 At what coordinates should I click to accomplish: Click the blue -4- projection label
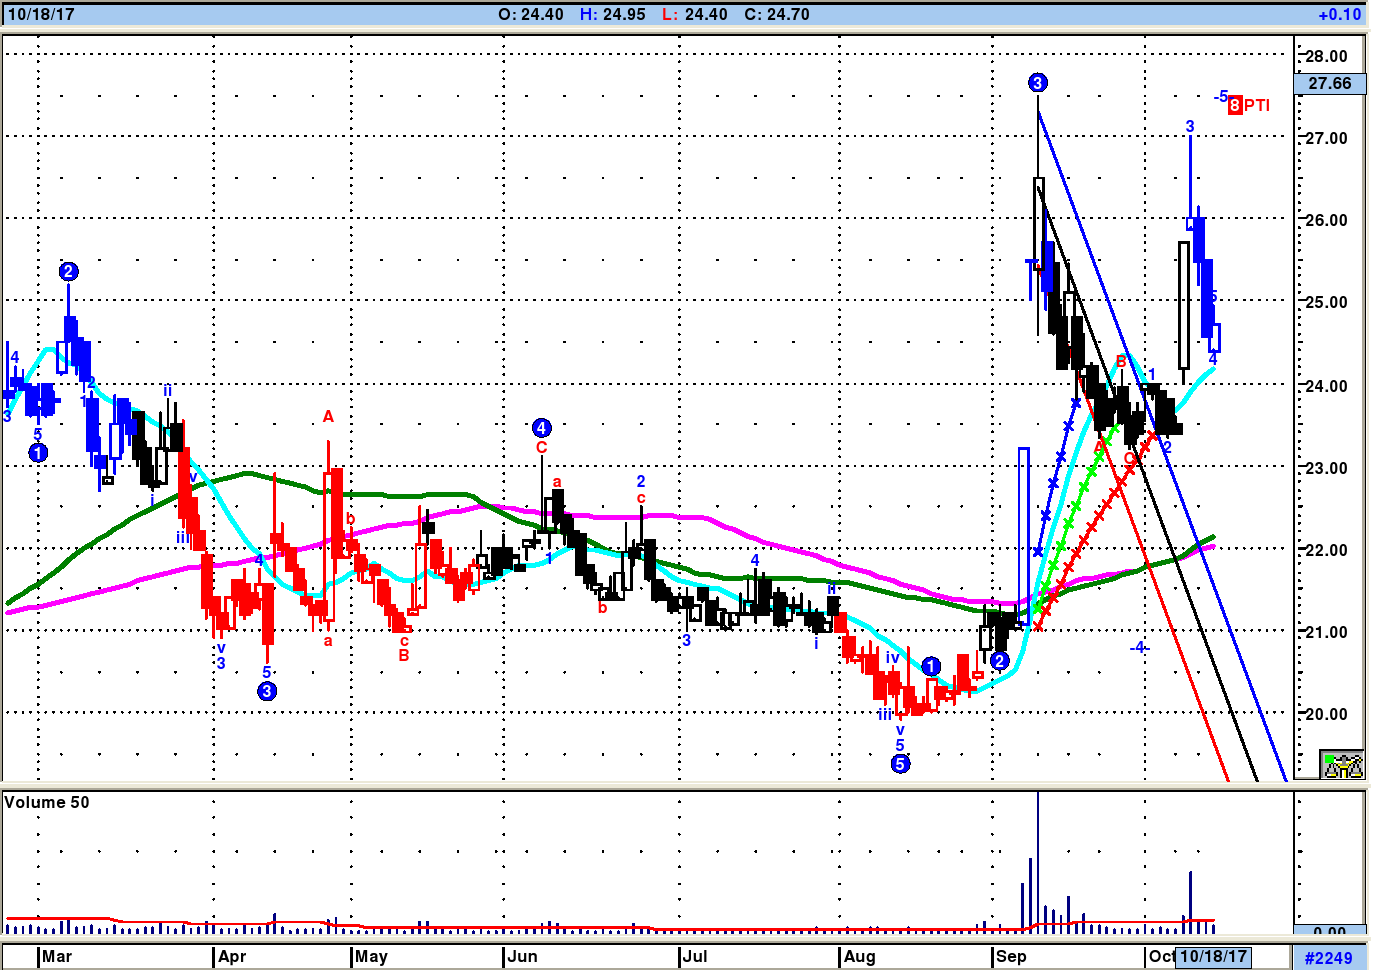point(1139,648)
